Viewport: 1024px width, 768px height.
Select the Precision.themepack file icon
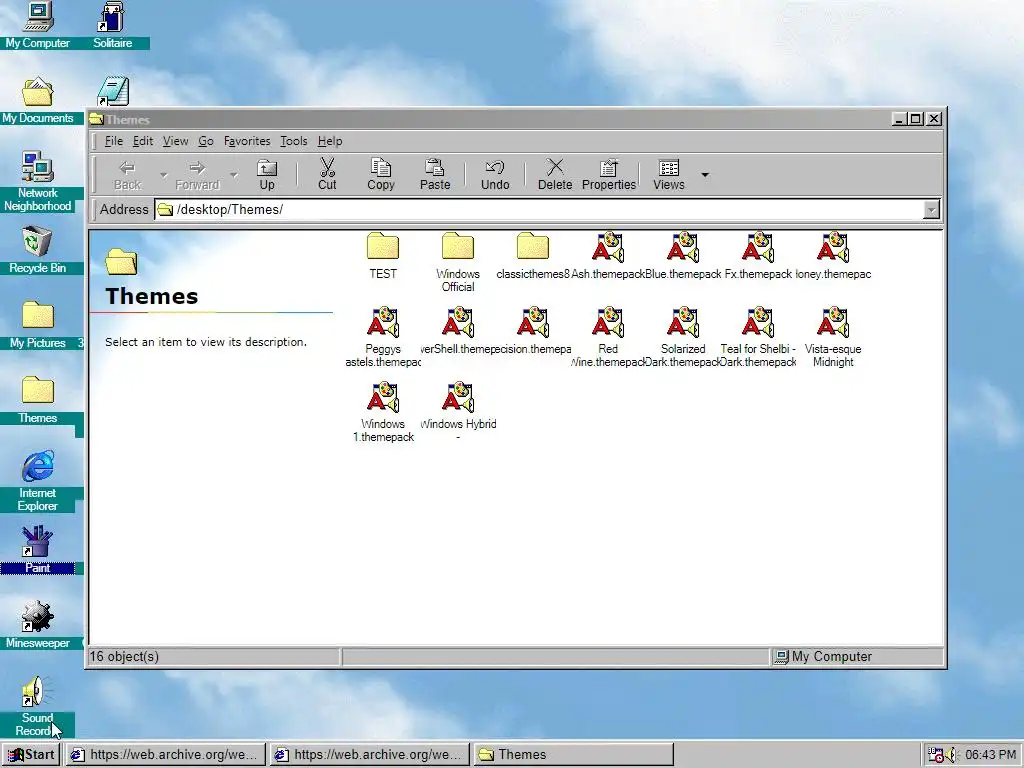click(x=533, y=323)
